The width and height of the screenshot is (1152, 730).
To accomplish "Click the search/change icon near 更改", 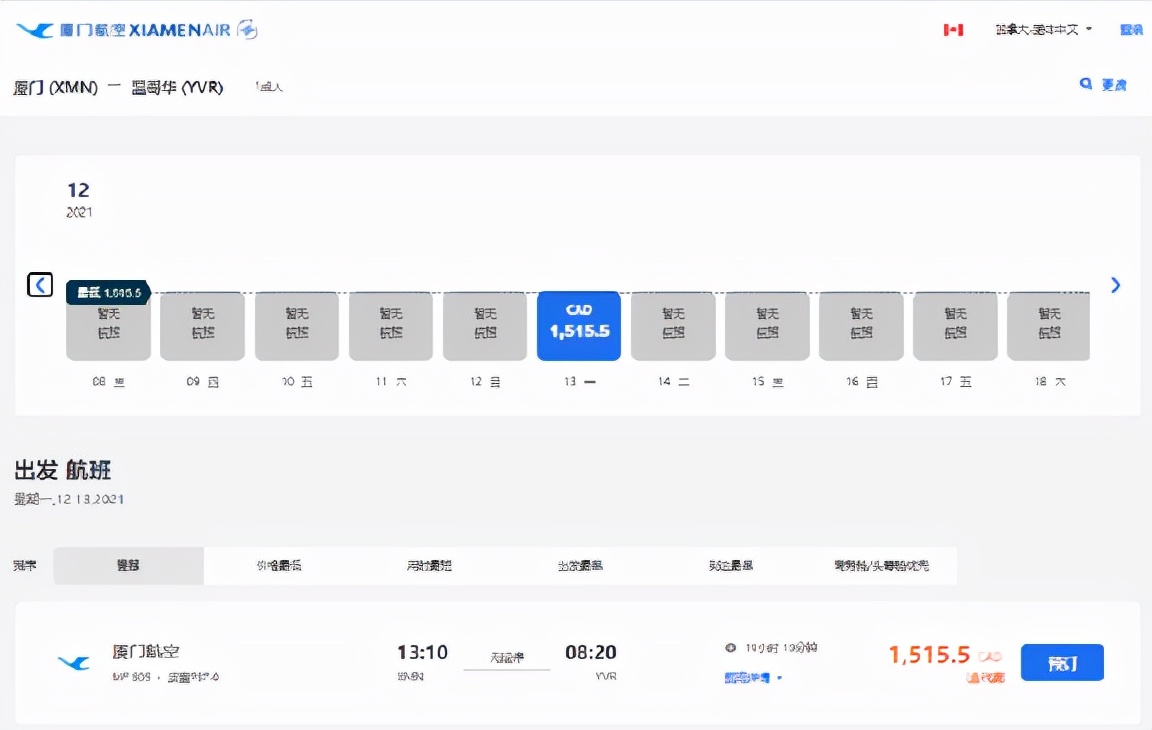I will [x=1086, y=85].
